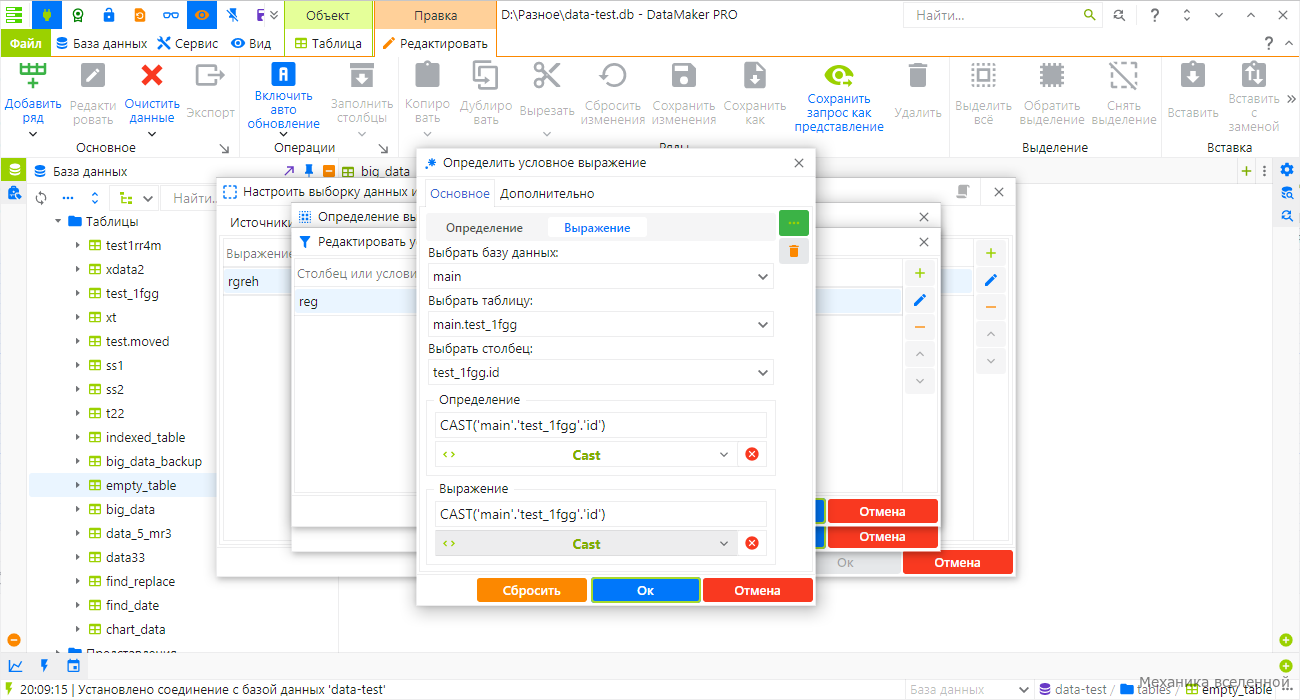The height and width of the screenshot is (700, 1300).
Task: Click the orange Сбросить button
Action: [532, 590]
